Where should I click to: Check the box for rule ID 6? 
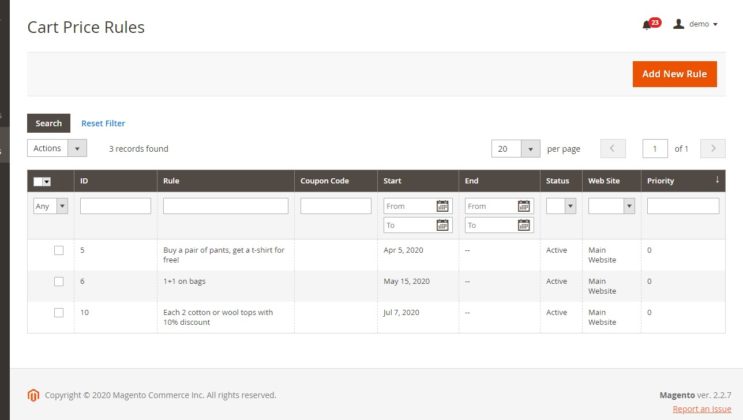[x=59, y=281]
